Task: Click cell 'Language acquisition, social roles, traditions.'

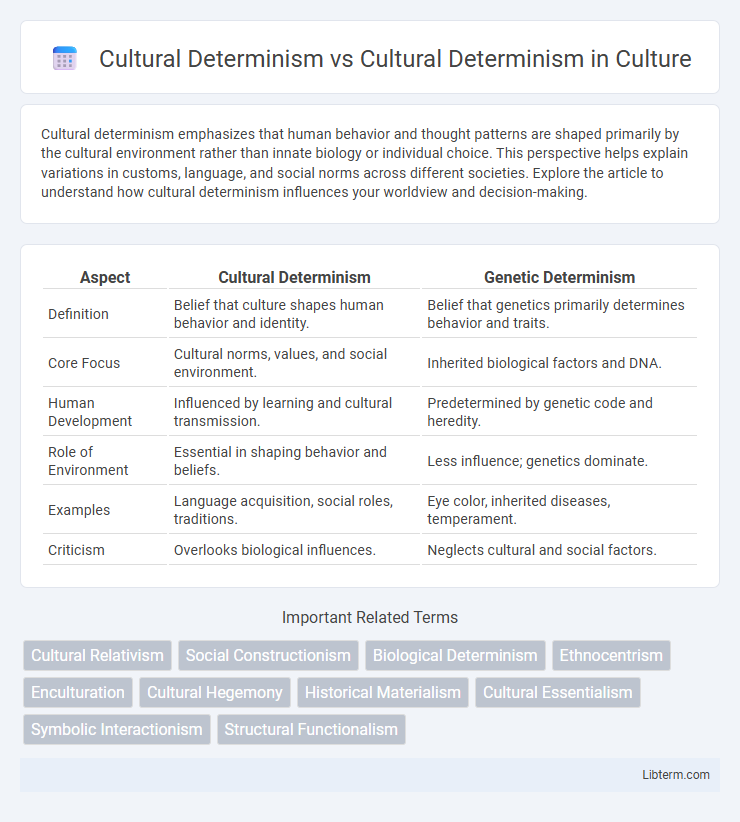Action: 295,510
